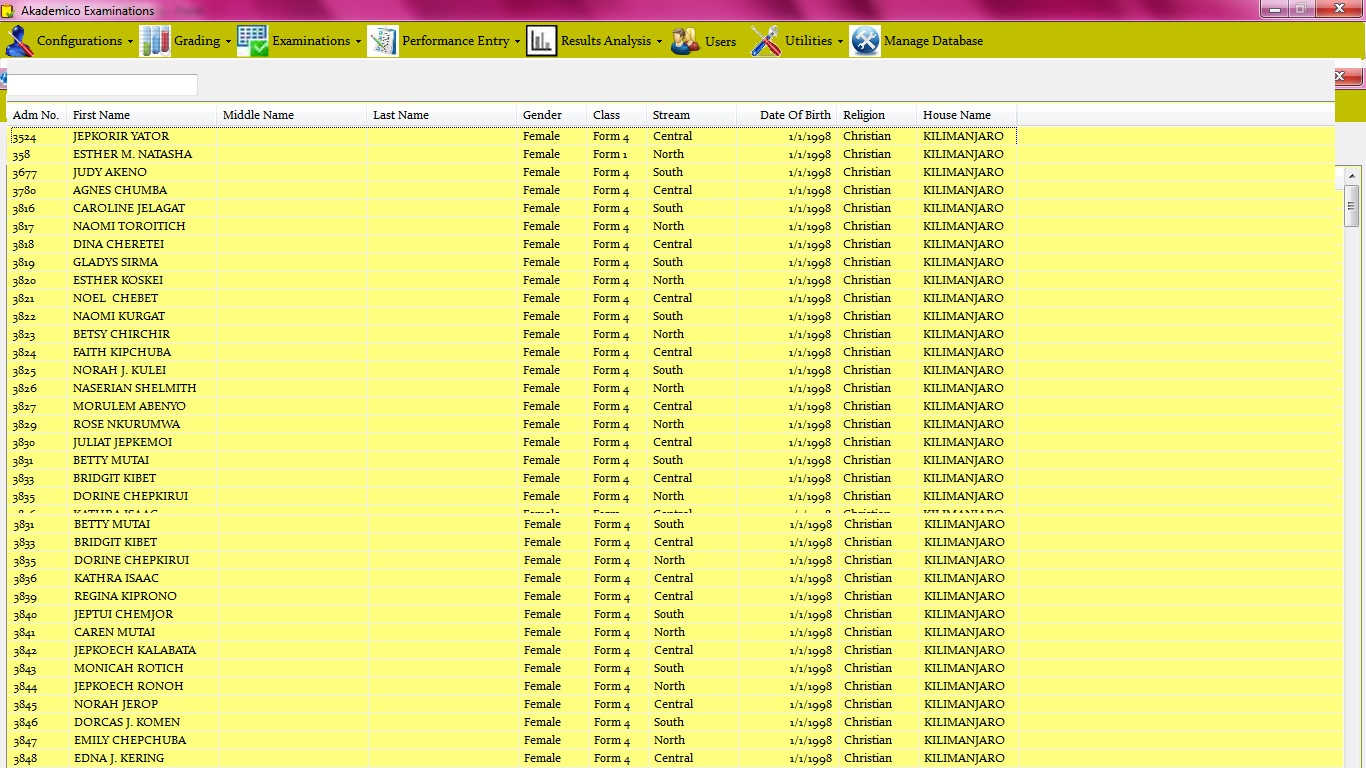Select the Performance Entry icon
Viewport: 1366px width, 768px height.
point(382,41)
